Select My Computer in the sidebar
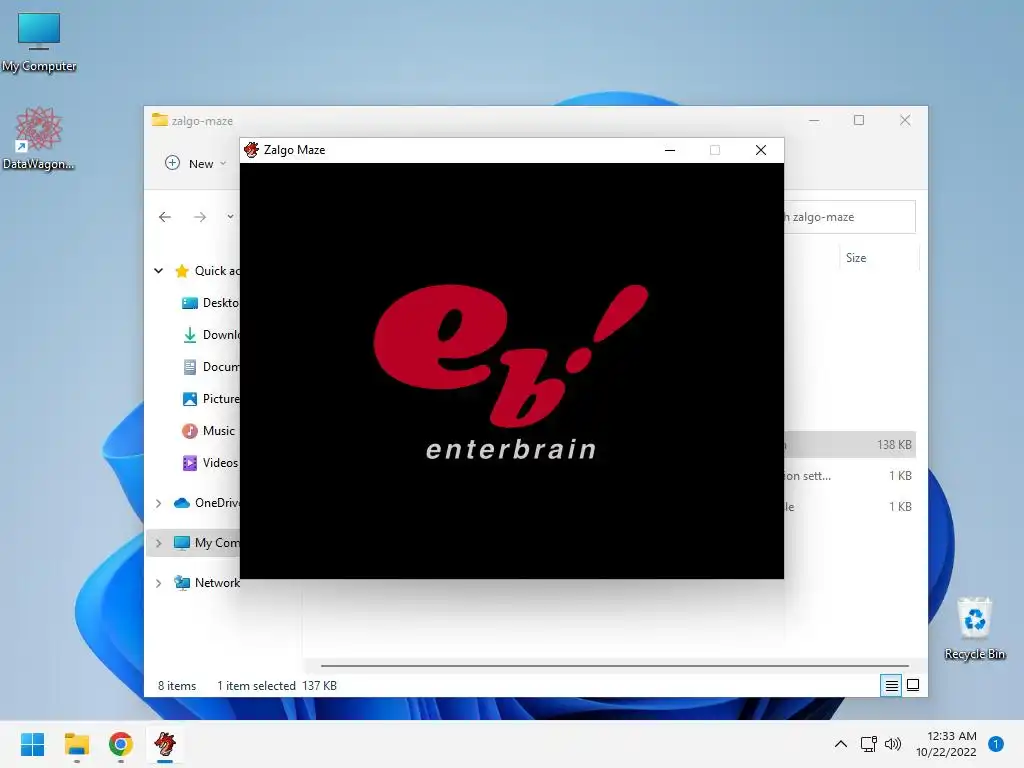1024x768 pixels. click(x=207, y=543)
